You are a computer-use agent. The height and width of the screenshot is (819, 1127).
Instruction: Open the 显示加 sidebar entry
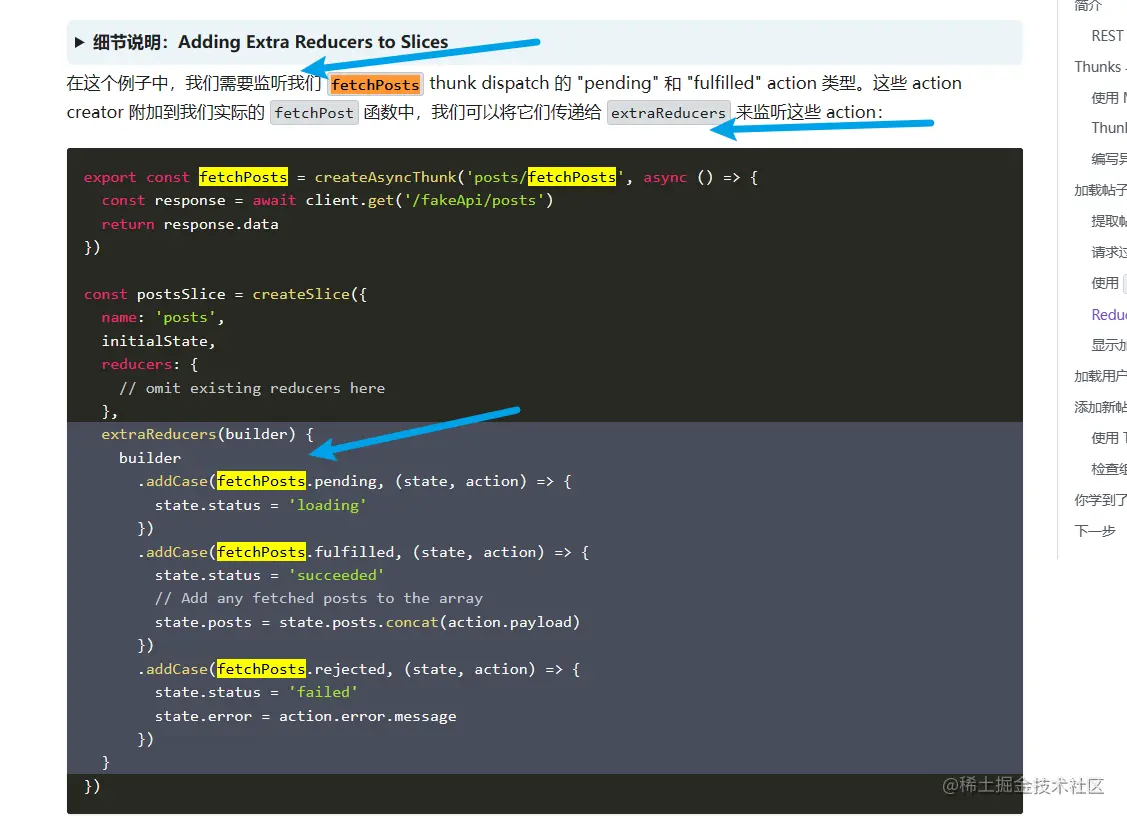coord(1108,345)
